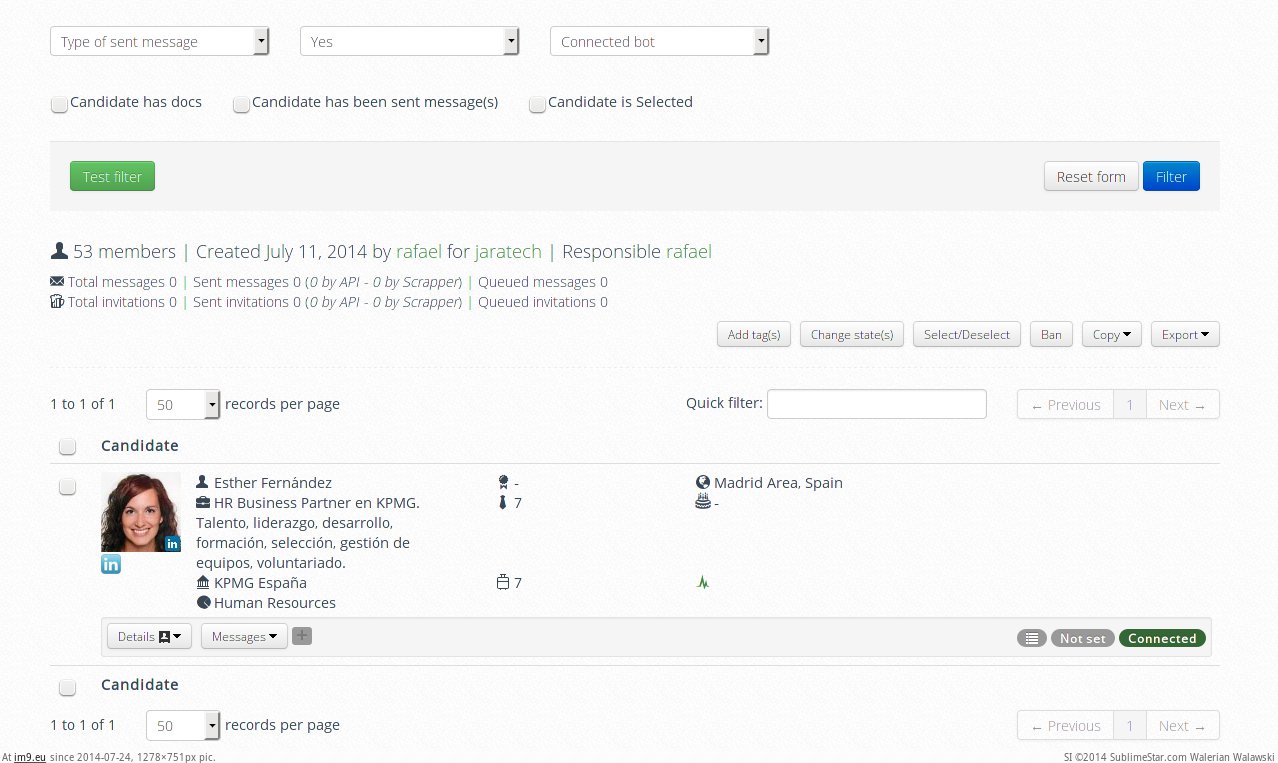Click the Not set status badge
The height and width of the screenshot is (763, 1278).
tap(1083, 638)
